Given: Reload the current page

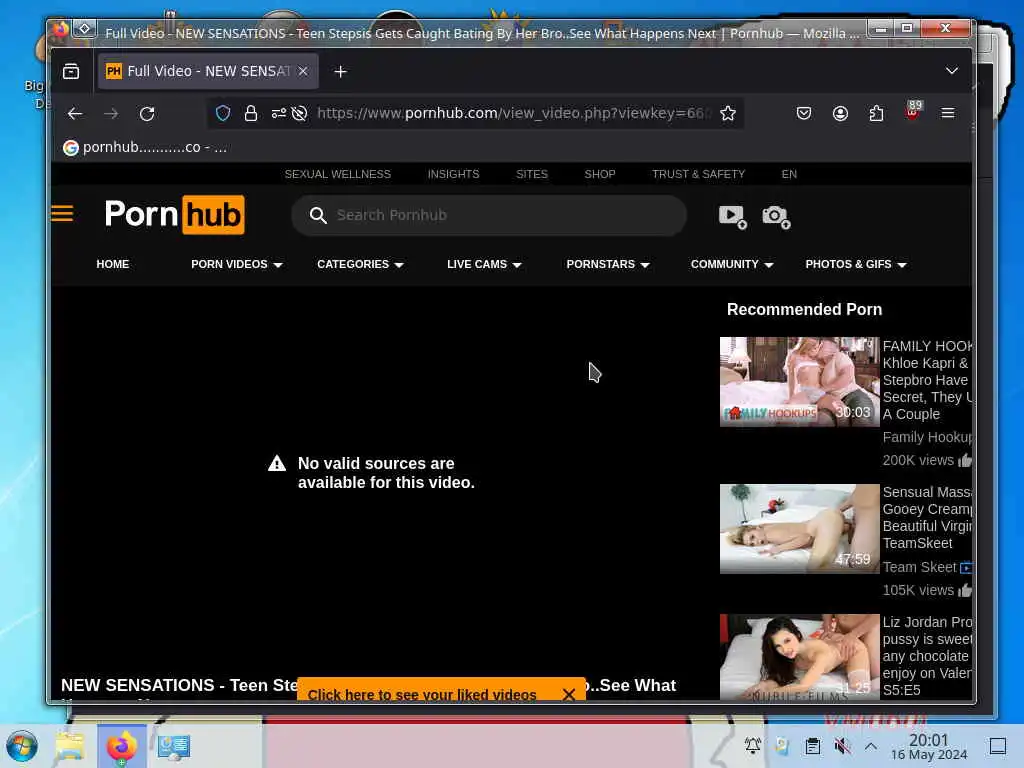Looking at the screenshot, I should (147, 114).
